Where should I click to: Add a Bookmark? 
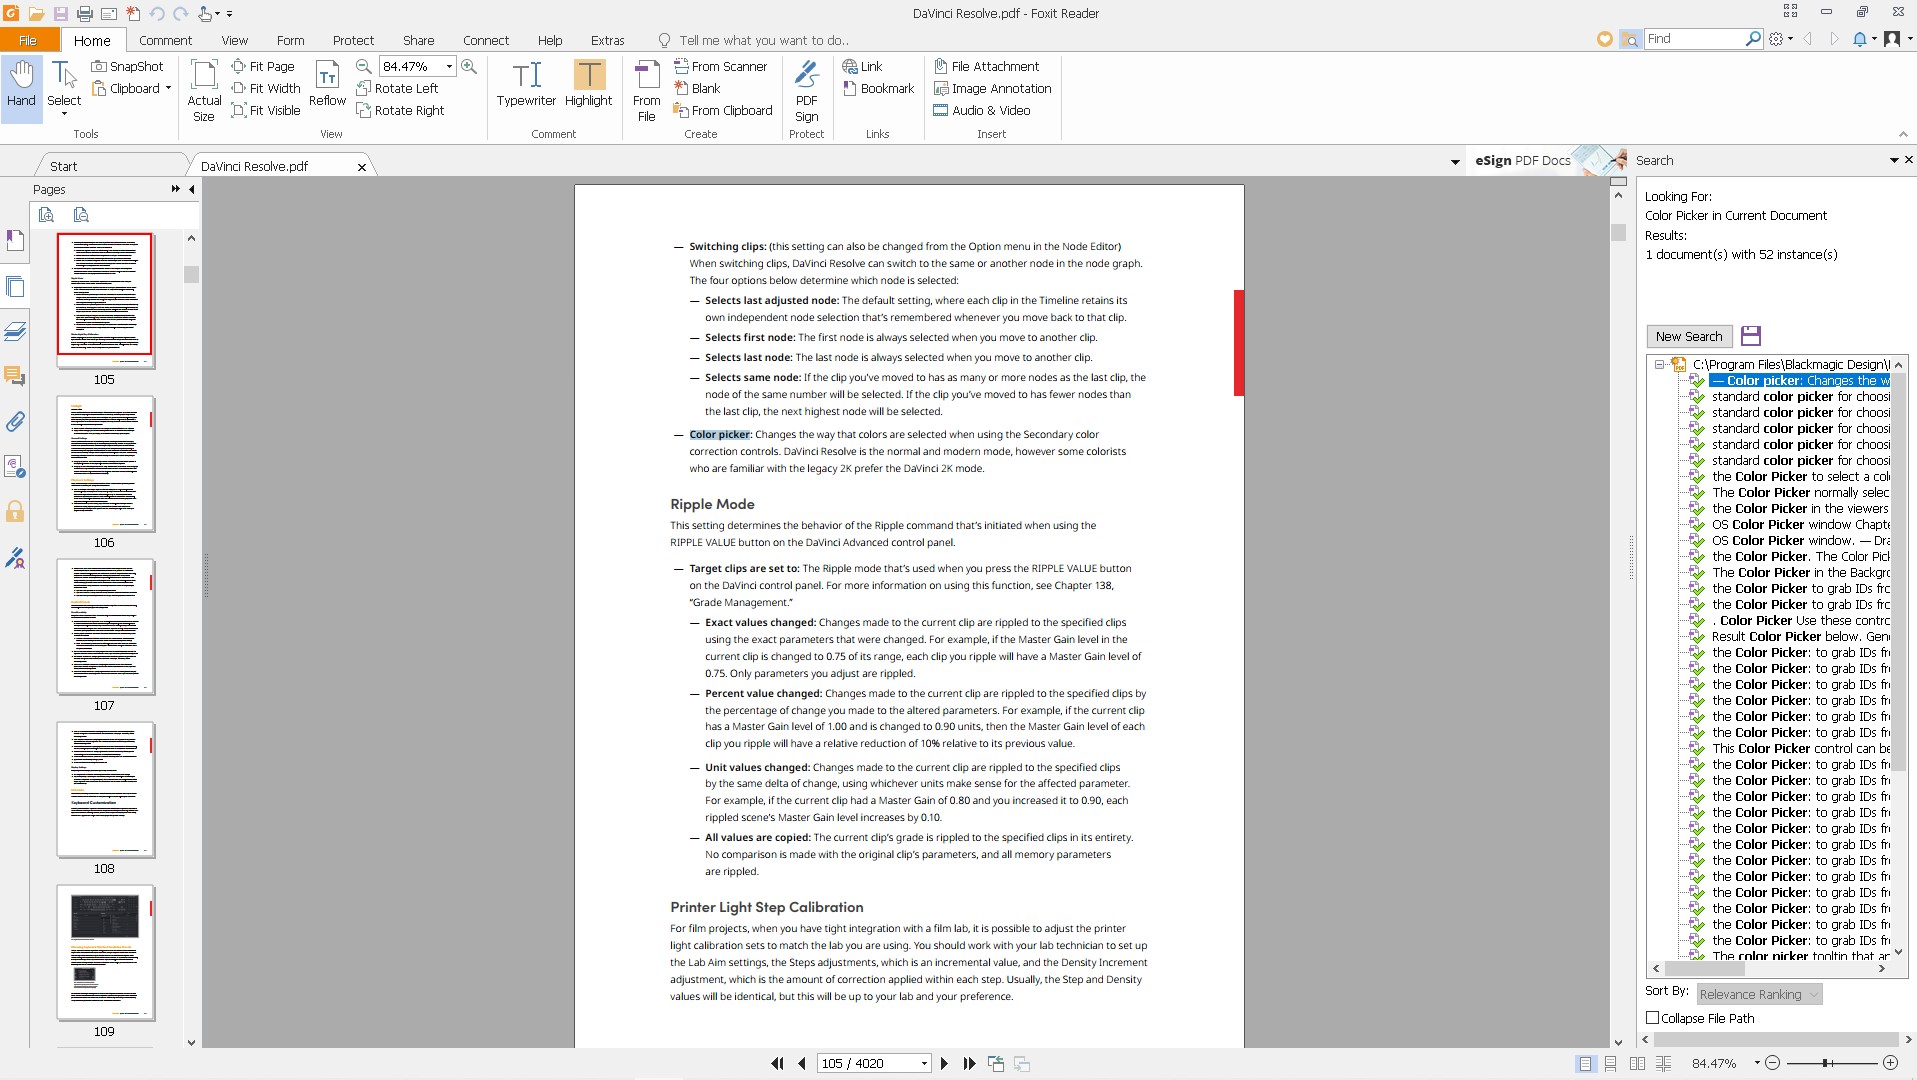tap(878, 88)
